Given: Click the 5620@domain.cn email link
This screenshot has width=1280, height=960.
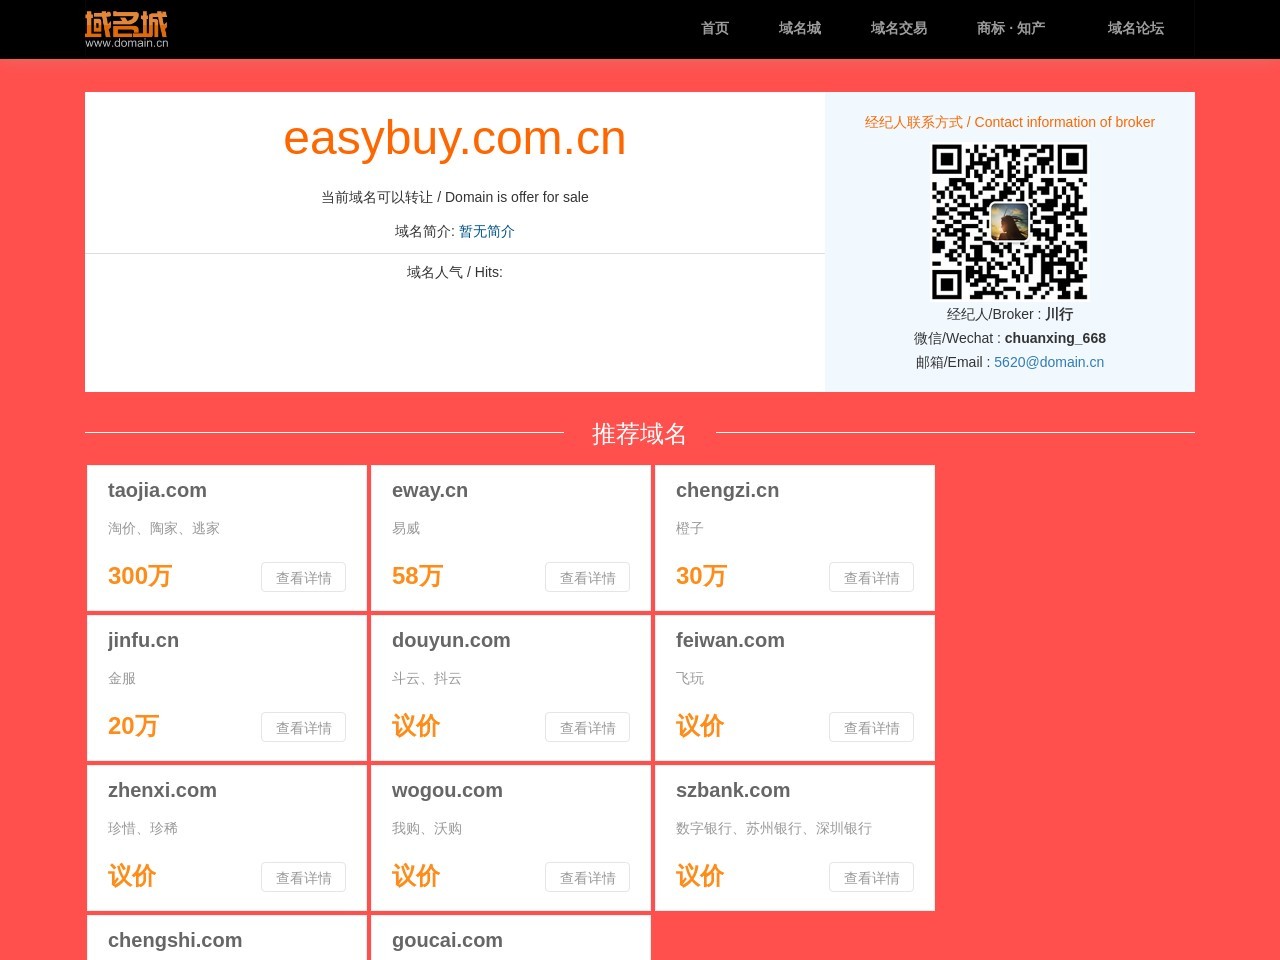Looking at the screenshot, I should (x=1049, y=362).
